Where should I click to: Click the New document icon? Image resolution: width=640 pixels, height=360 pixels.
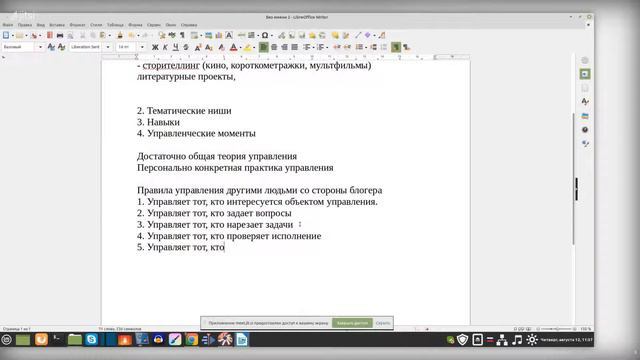click(x=6, y=36)
